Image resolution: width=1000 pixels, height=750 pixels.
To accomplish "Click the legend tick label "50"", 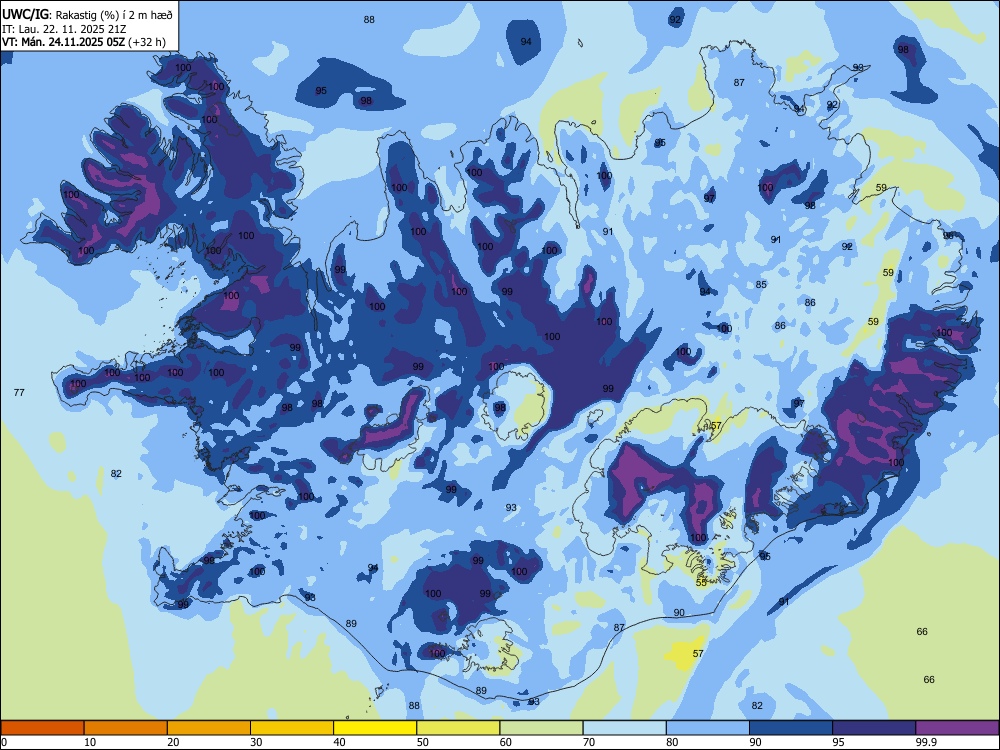I will coord(423,742).
